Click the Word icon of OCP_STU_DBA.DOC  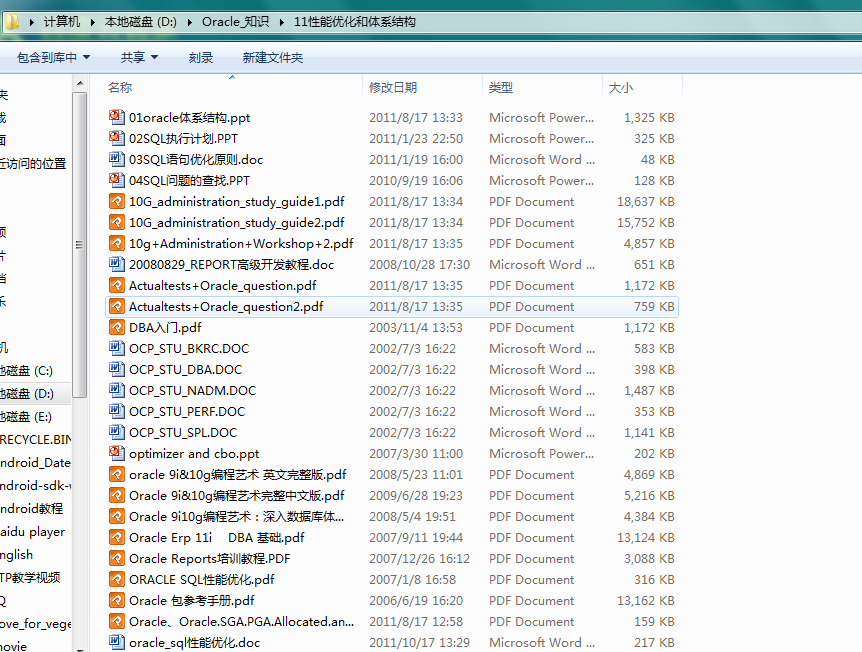point(117,369)
